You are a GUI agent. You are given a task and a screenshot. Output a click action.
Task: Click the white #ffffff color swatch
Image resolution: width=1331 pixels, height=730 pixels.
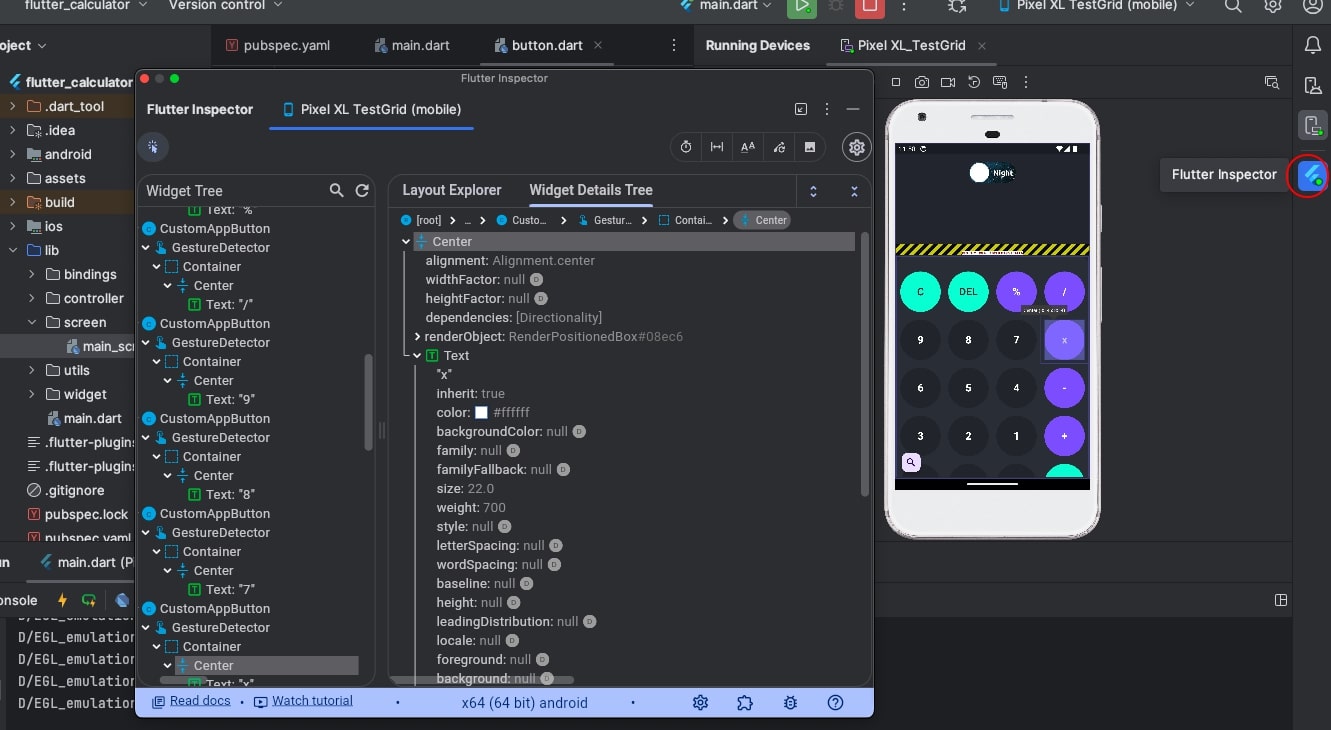click(x=481, y=413)
